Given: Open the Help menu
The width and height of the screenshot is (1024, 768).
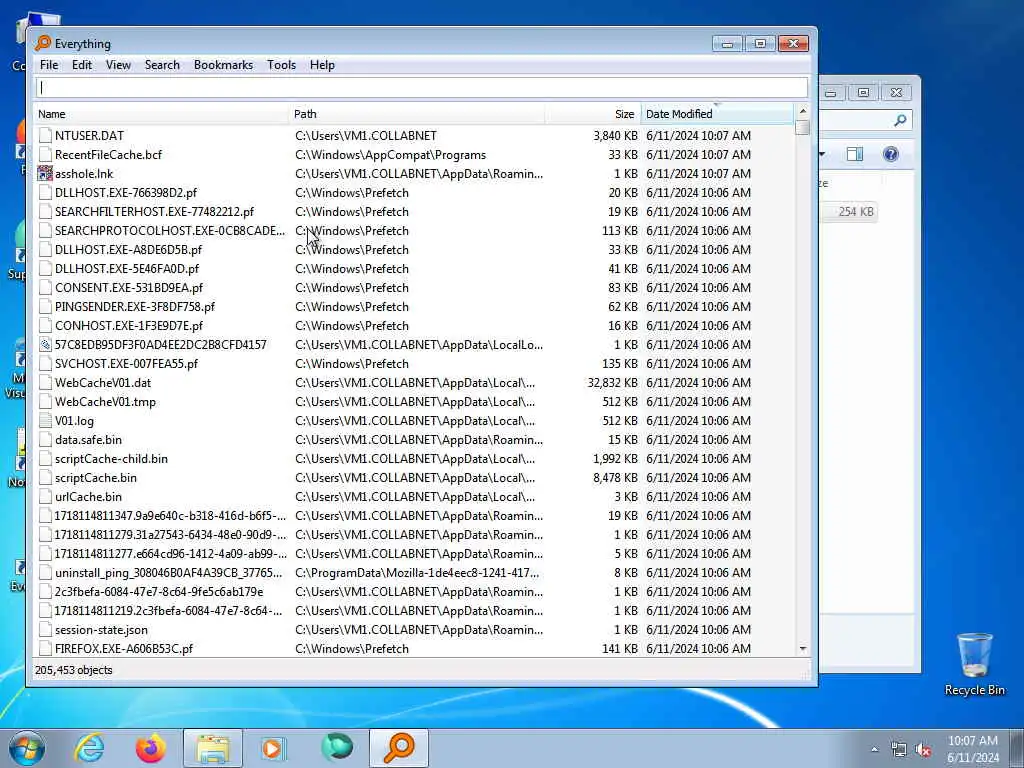Looking at the screenshot, I should pyautogui.click(x=322, y=65).
